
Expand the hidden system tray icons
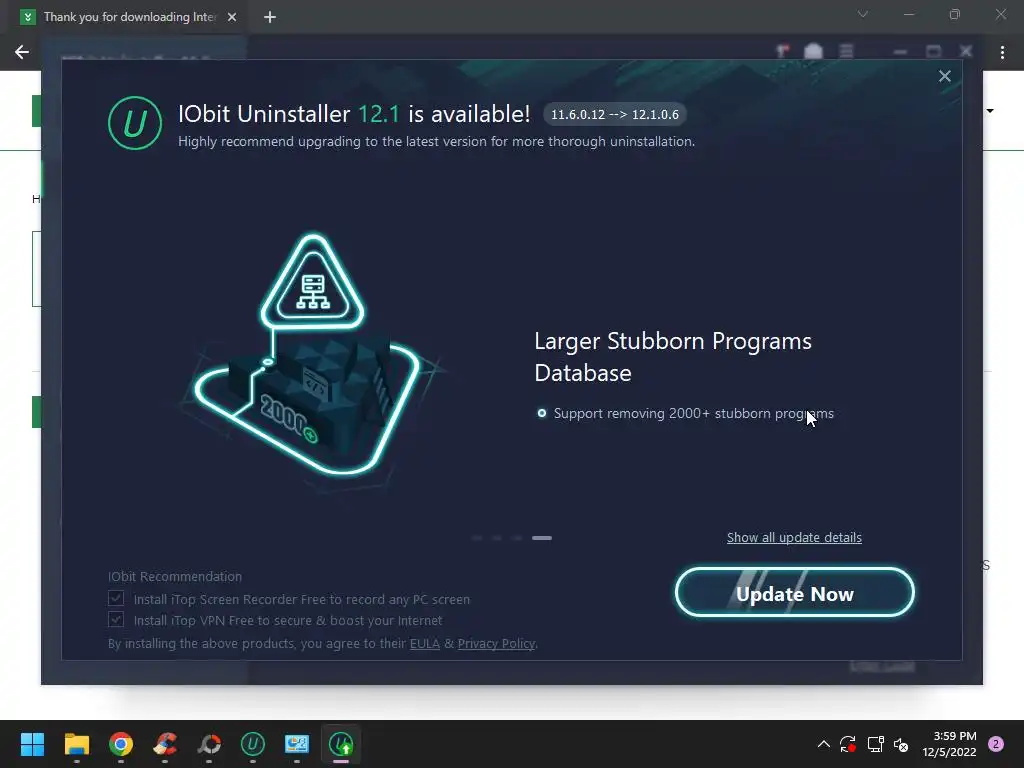824,744
